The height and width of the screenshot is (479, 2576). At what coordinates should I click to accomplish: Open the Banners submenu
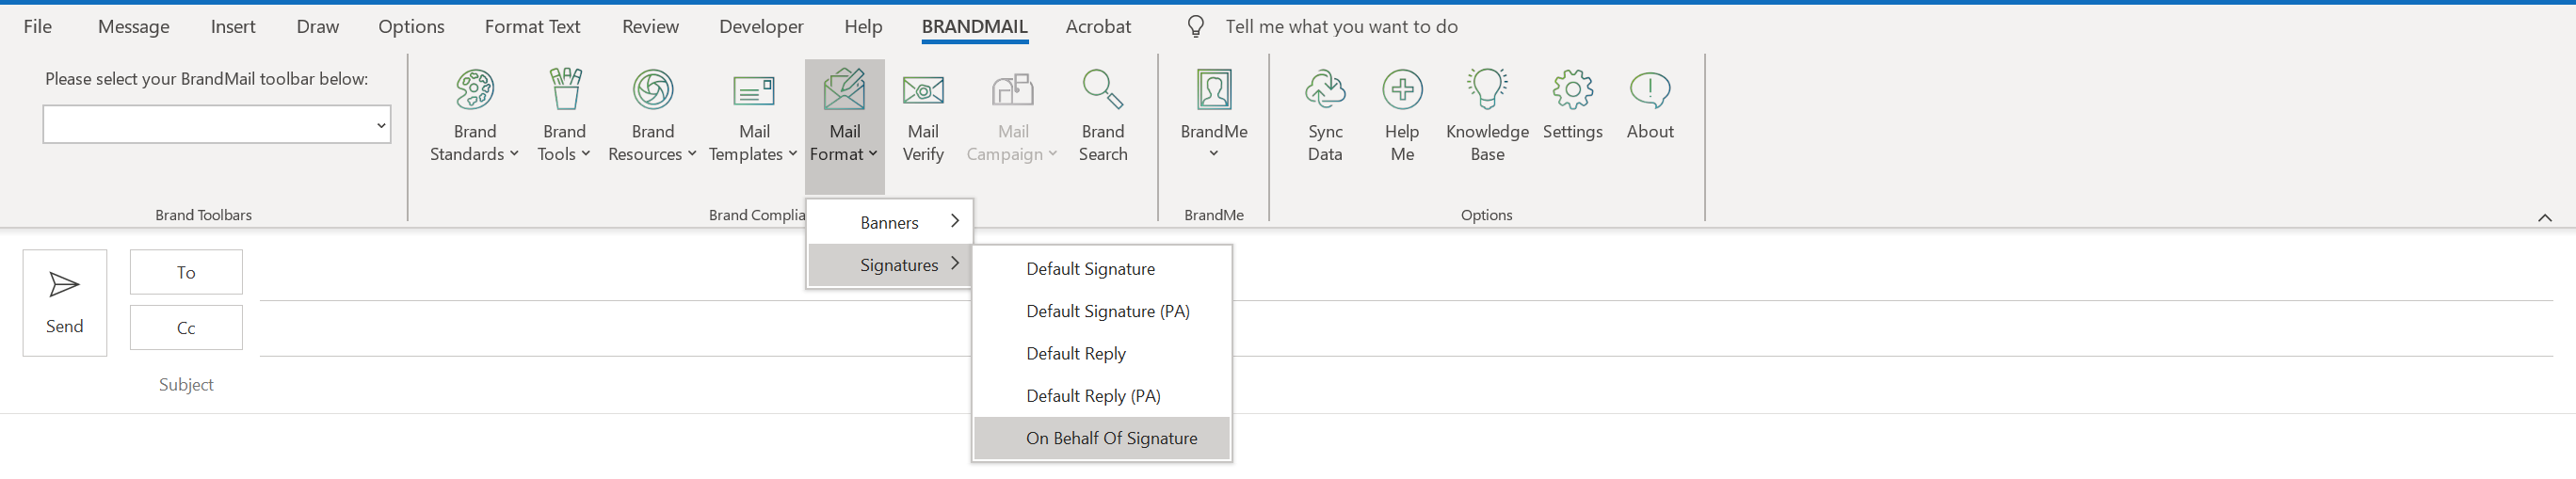click(x=889, y=222)
